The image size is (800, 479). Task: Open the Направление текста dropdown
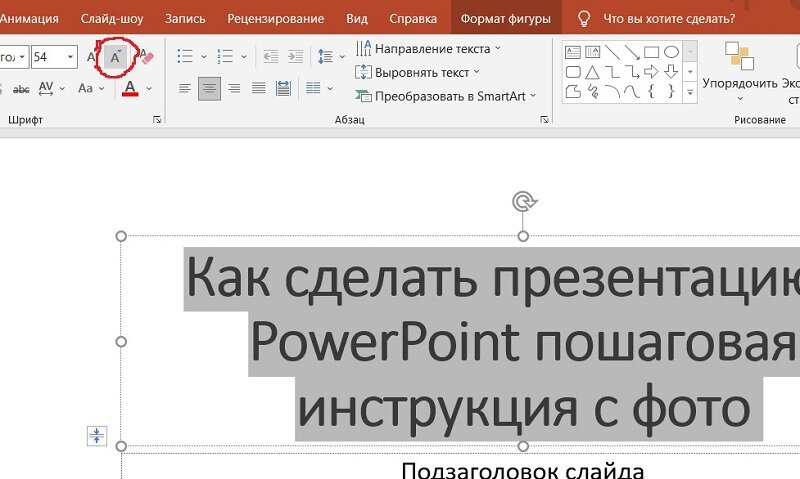[428, 48]
